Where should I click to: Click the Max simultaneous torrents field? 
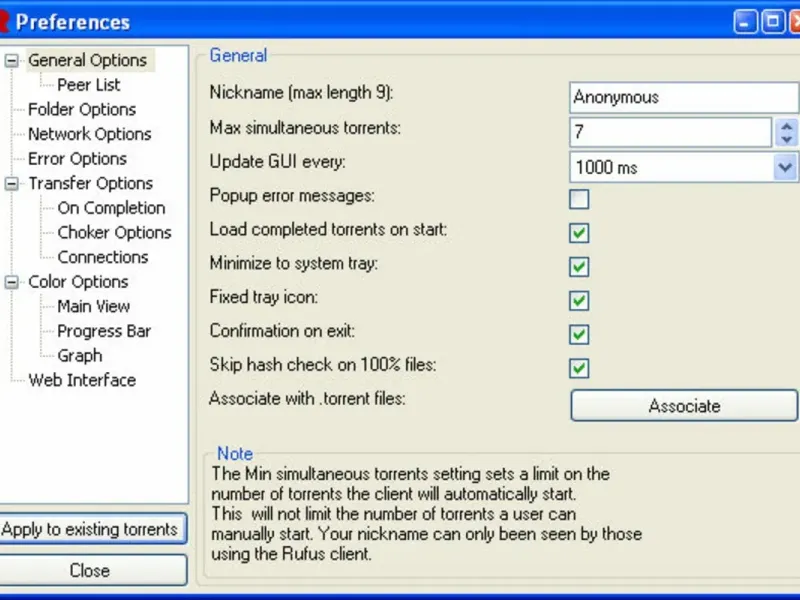click(670, 132)
